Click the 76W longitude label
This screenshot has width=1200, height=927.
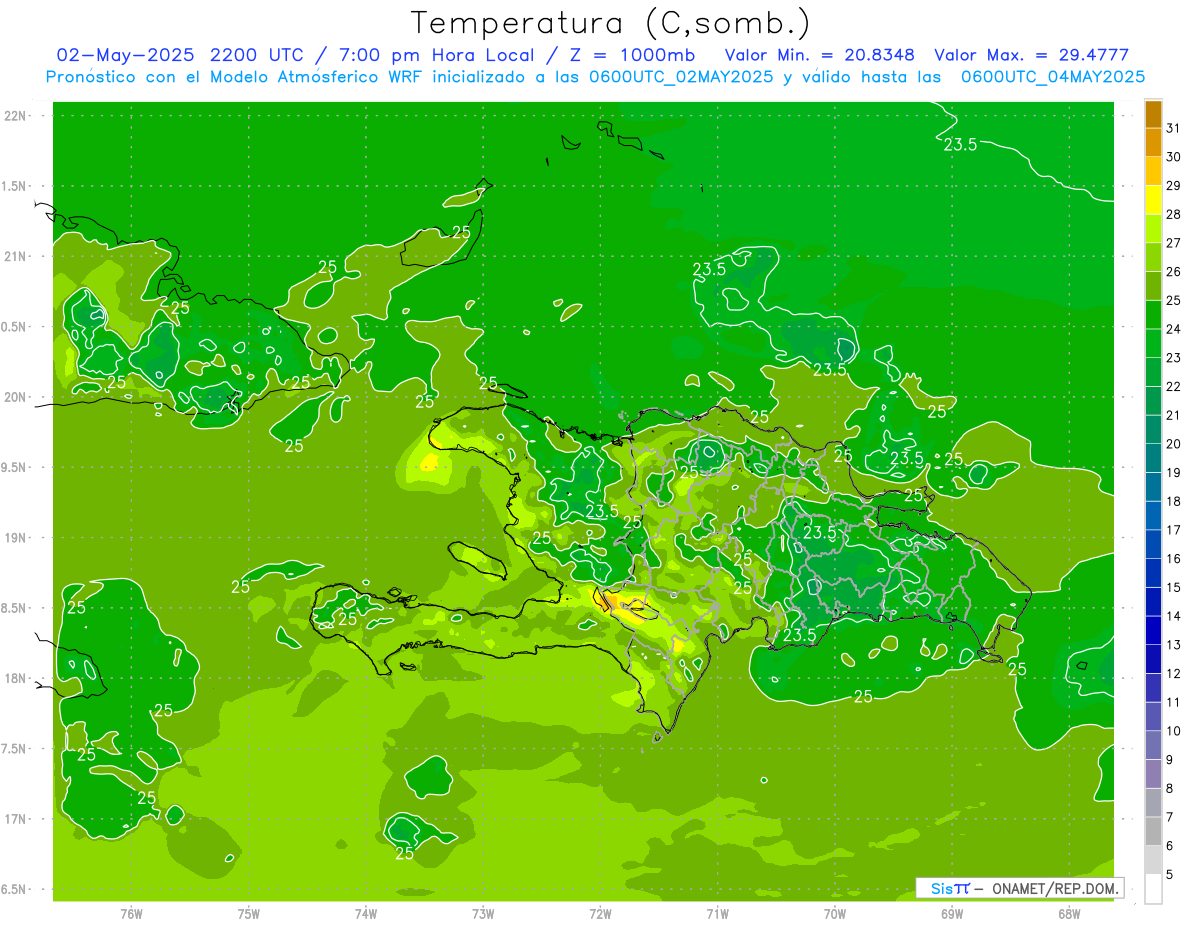[131, 914]
